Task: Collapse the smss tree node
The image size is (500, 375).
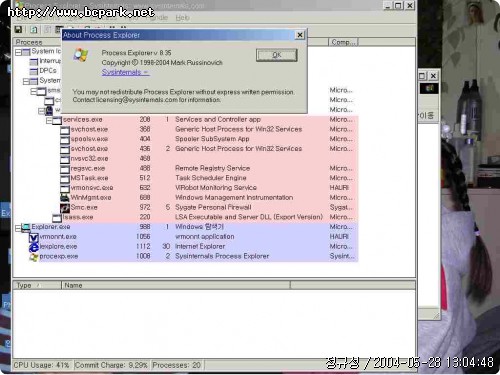Action: [34, 91]
